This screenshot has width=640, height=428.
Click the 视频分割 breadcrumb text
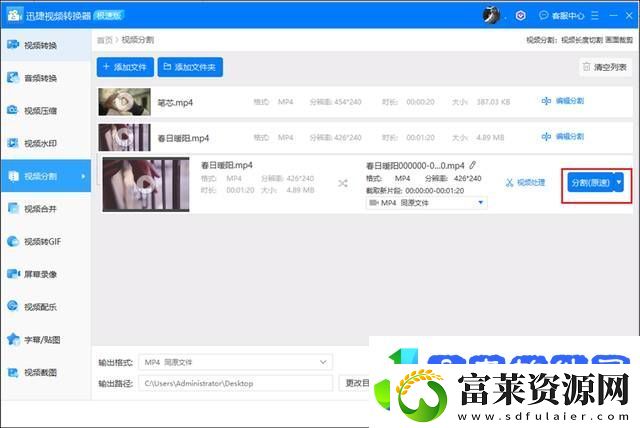[138, 40]
